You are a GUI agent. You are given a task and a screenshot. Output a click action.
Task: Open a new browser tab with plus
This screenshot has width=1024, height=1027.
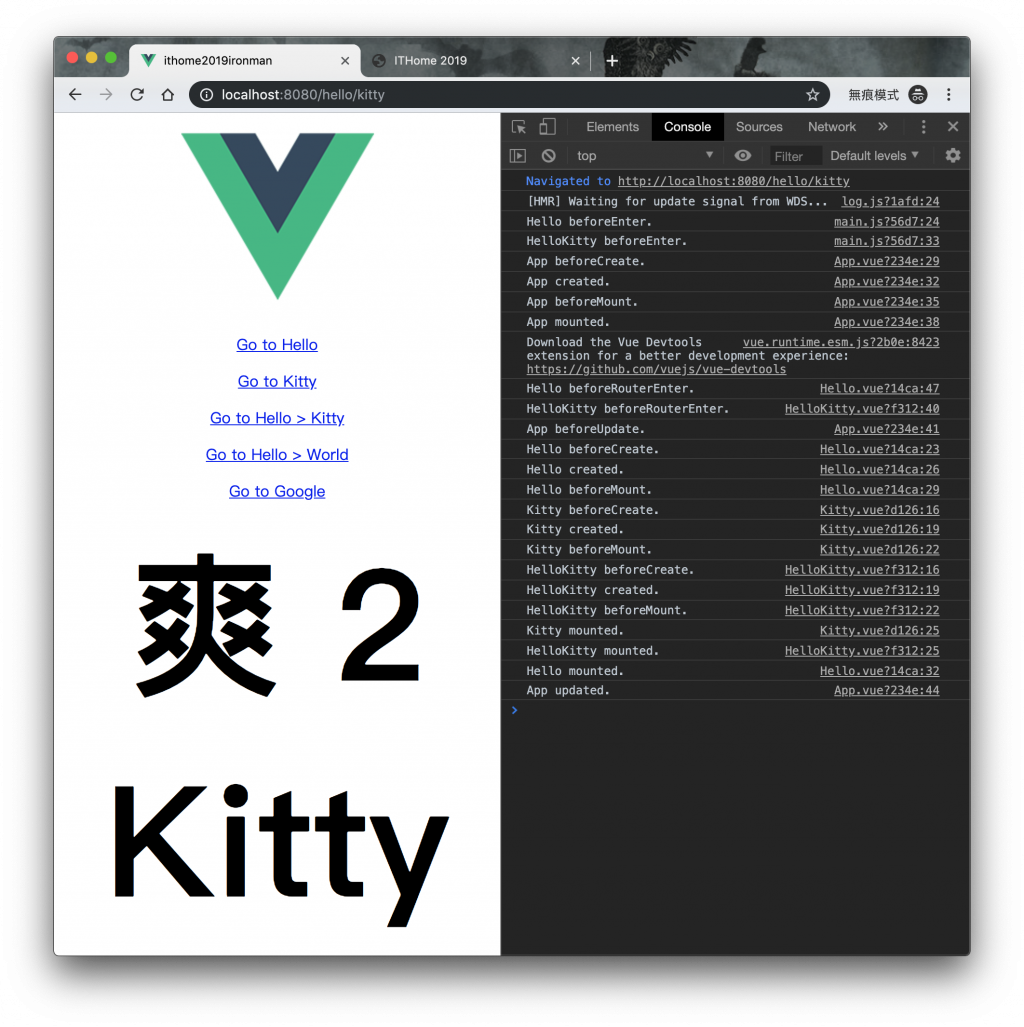tap(612, 60)
